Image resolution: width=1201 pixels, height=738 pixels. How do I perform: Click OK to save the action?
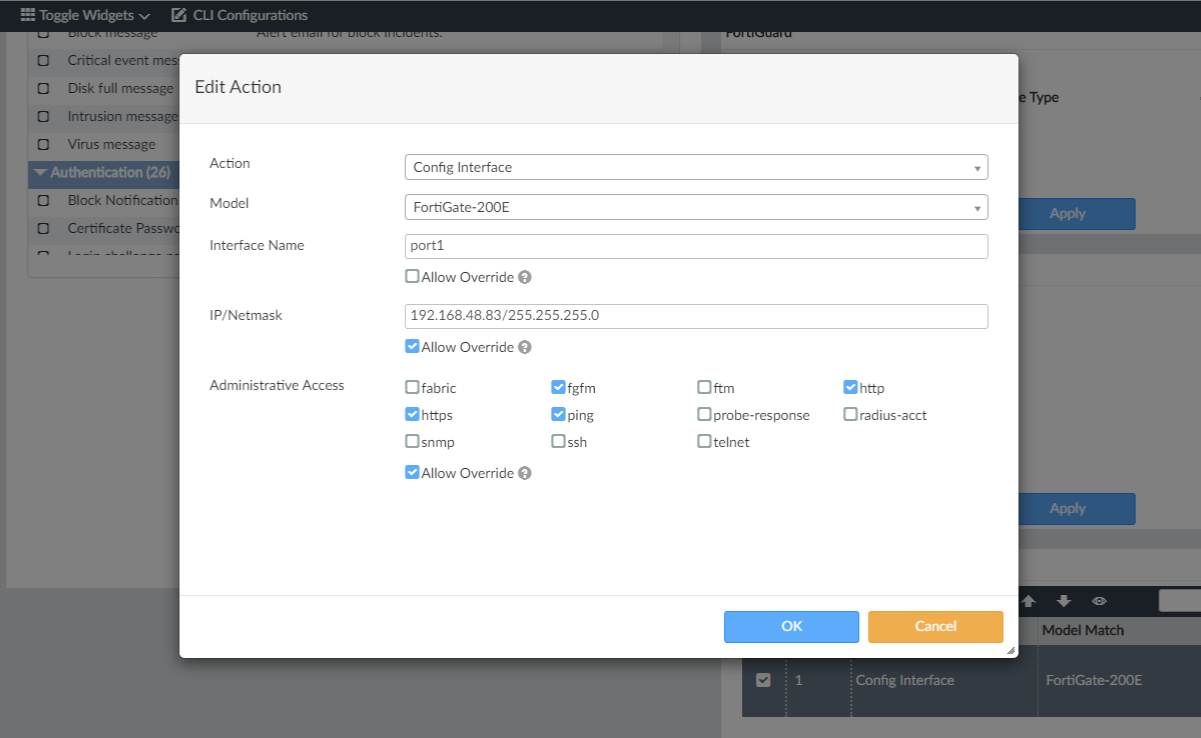pyautogui.click(x=791, y=626)
